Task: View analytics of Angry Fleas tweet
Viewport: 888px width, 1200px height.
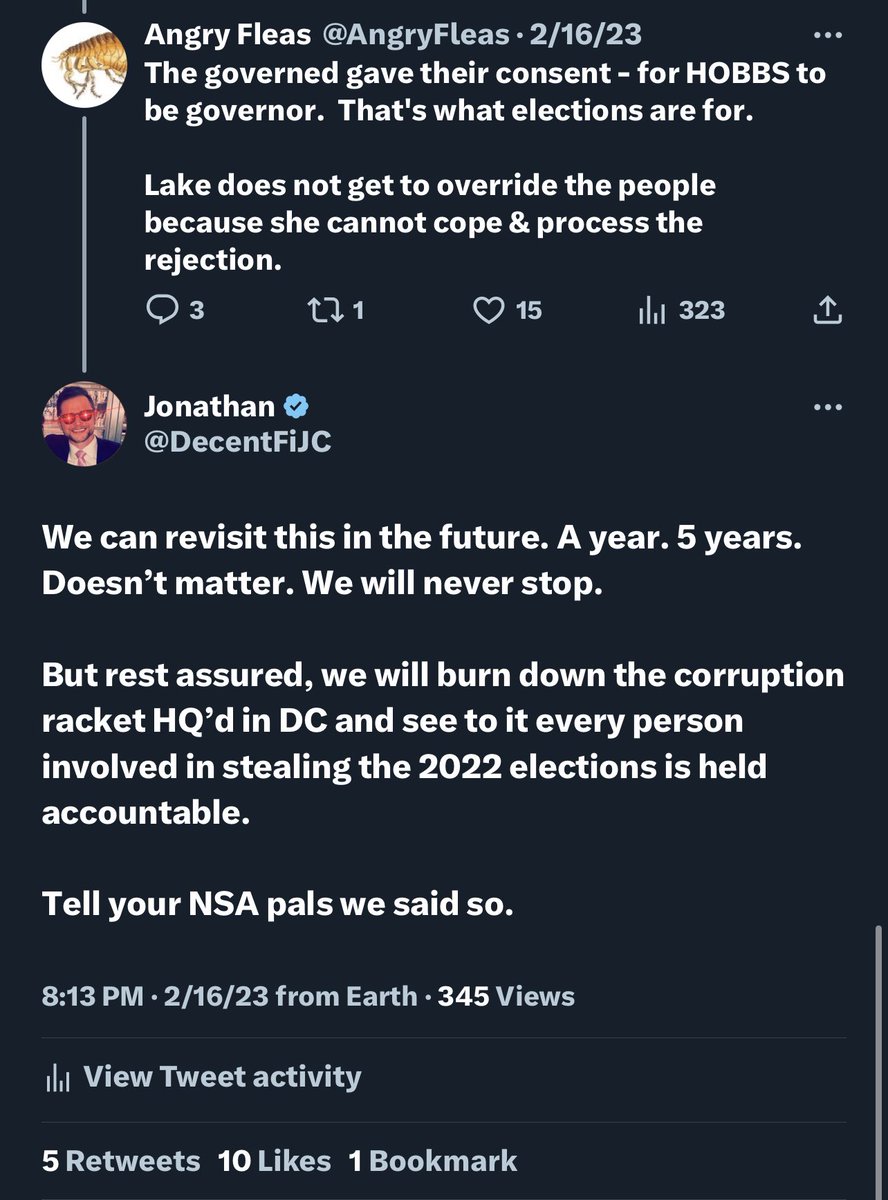Action: click(x=652, y=311)
